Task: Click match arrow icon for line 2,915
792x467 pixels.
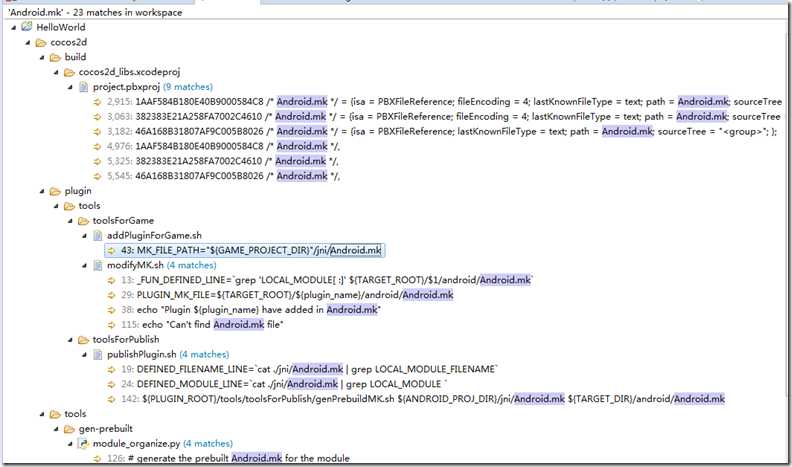Action: click(97, 102)
